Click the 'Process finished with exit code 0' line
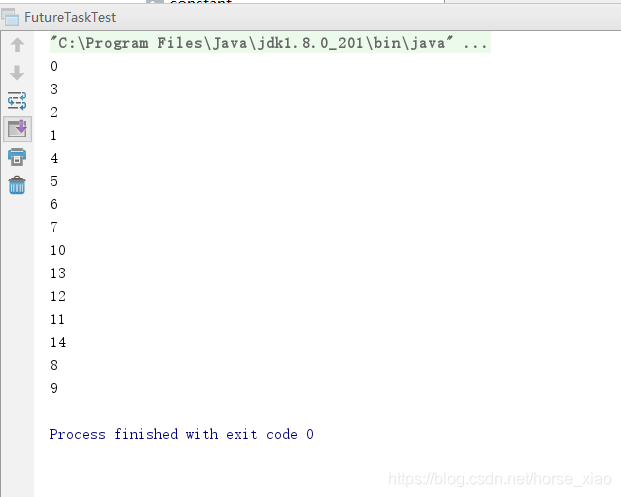This screenshot has width=621, height=497. [181, 434]
